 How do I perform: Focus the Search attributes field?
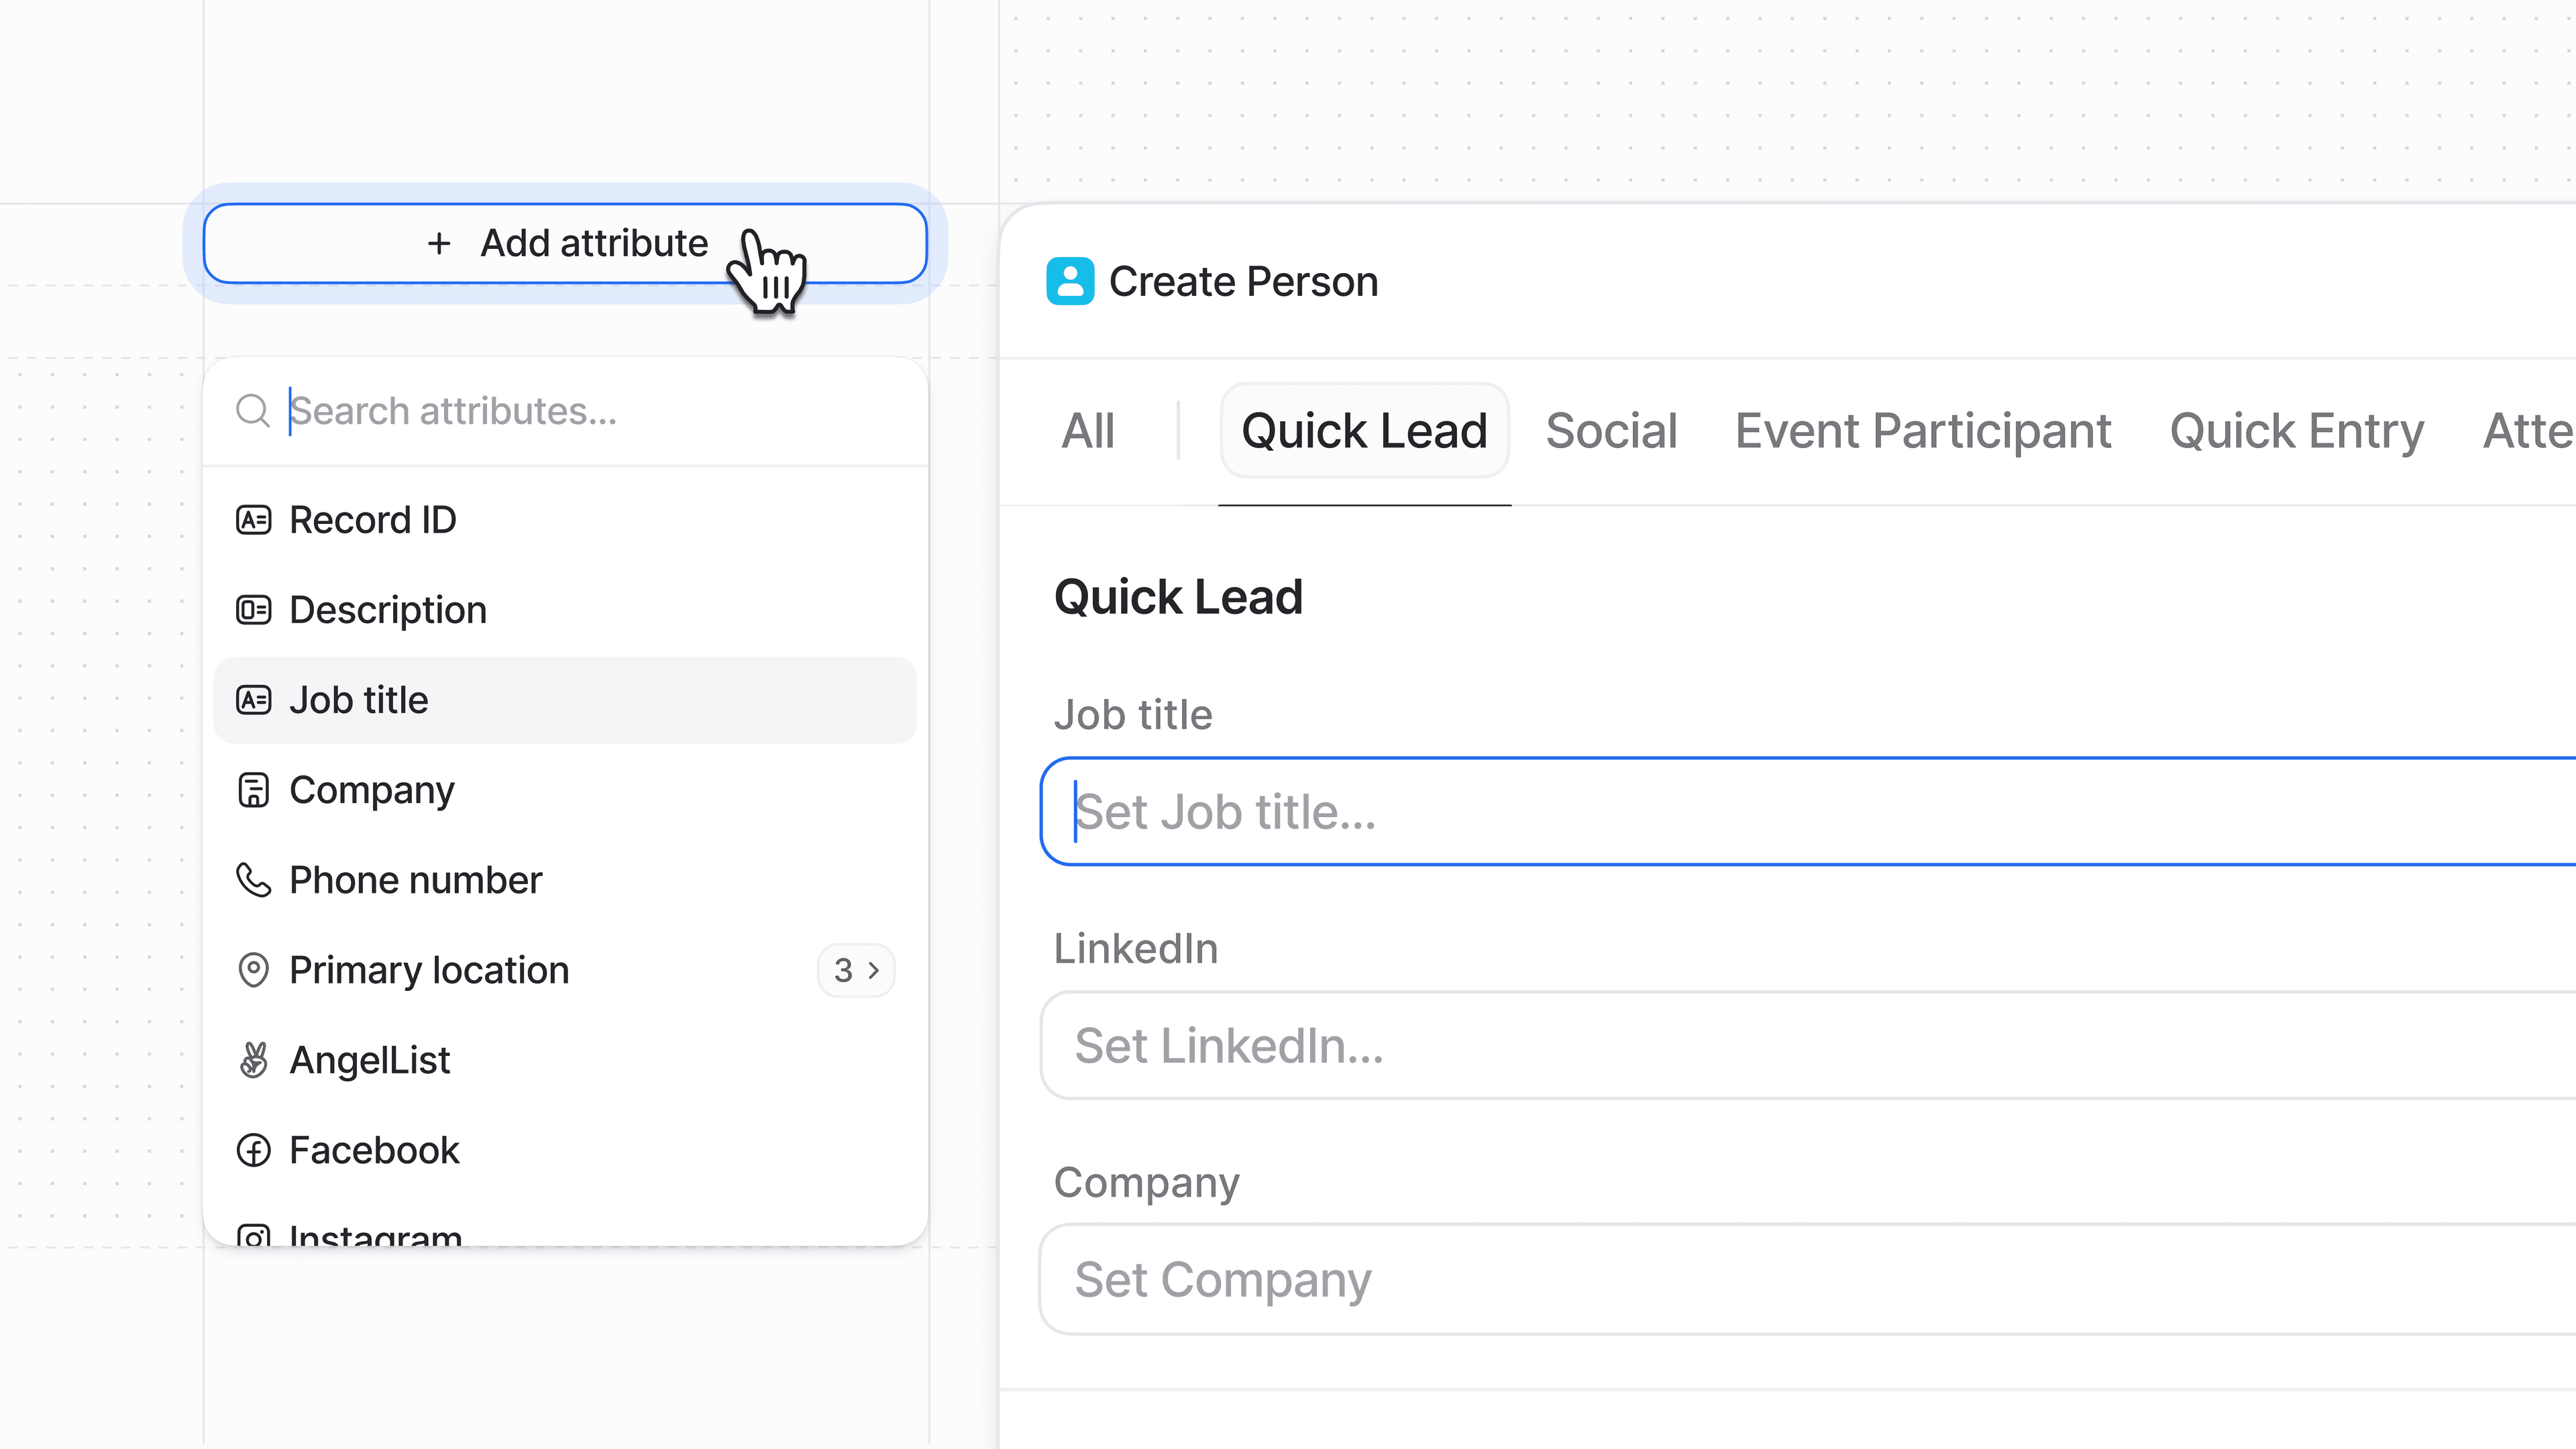point(600,411)
